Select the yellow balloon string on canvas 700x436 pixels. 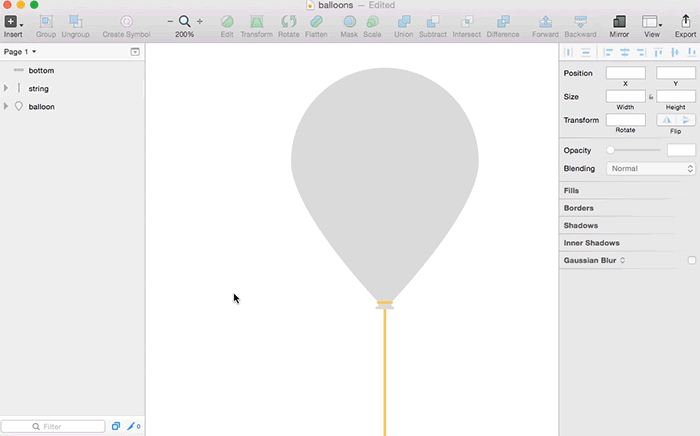(x=385, y=373)
